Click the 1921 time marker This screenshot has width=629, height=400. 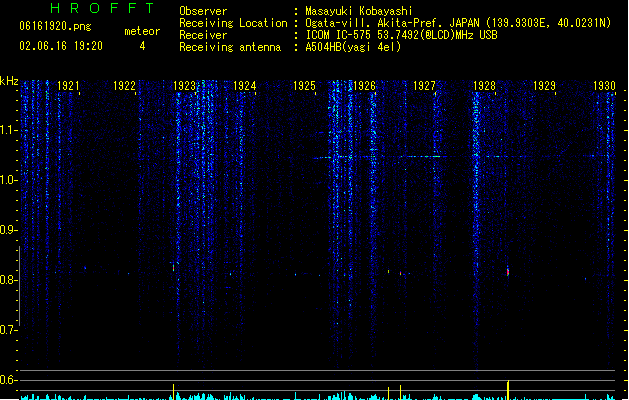click(x=68, y=86)
